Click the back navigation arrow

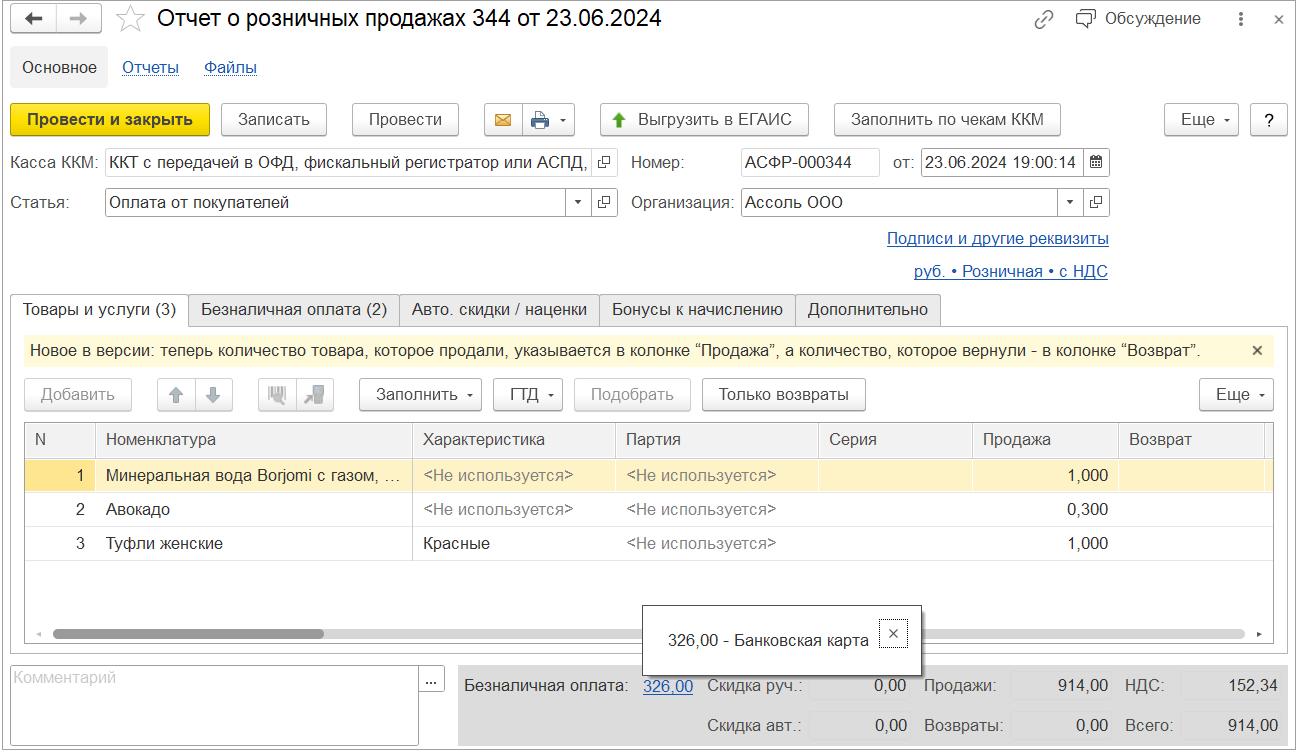(x=33, y=19)
